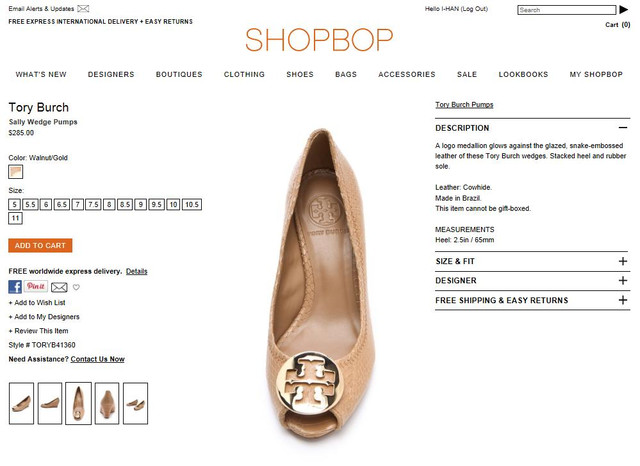Click the SHOPBOP logo

[319, 40]
